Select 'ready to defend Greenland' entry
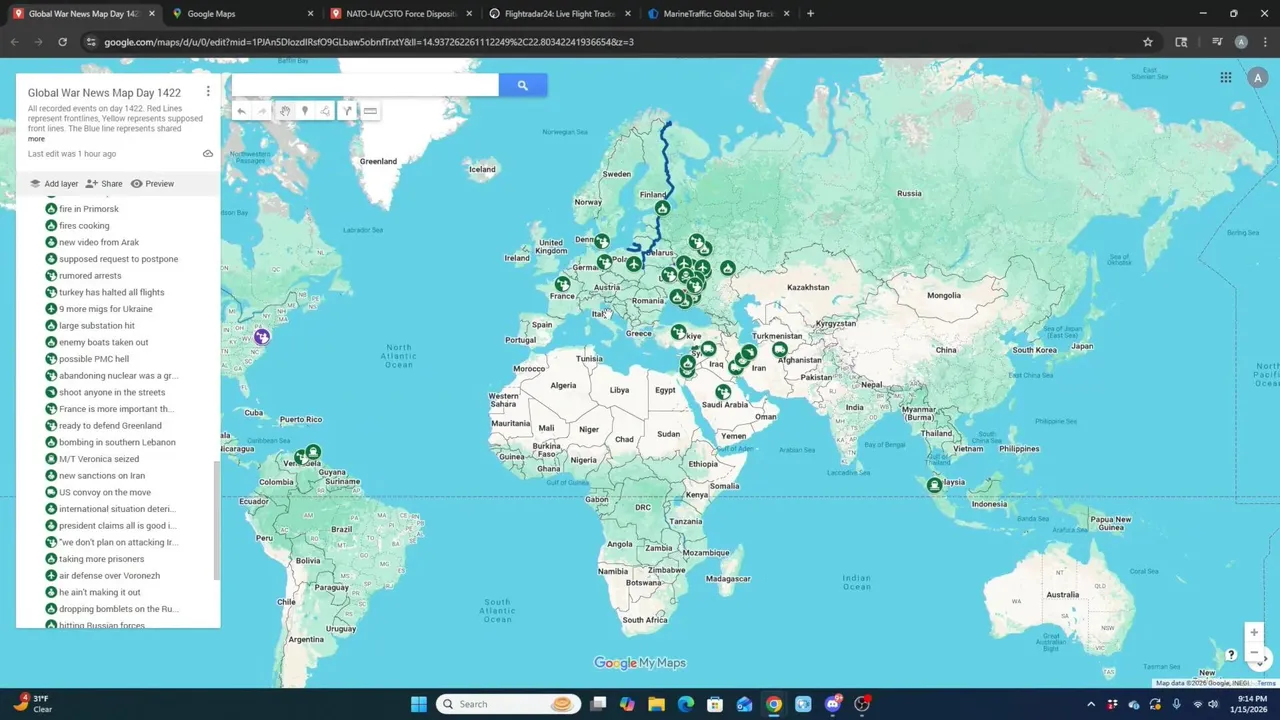This screenshot has height=720, width=1280. pyautogui.click(x=110, y=426)
